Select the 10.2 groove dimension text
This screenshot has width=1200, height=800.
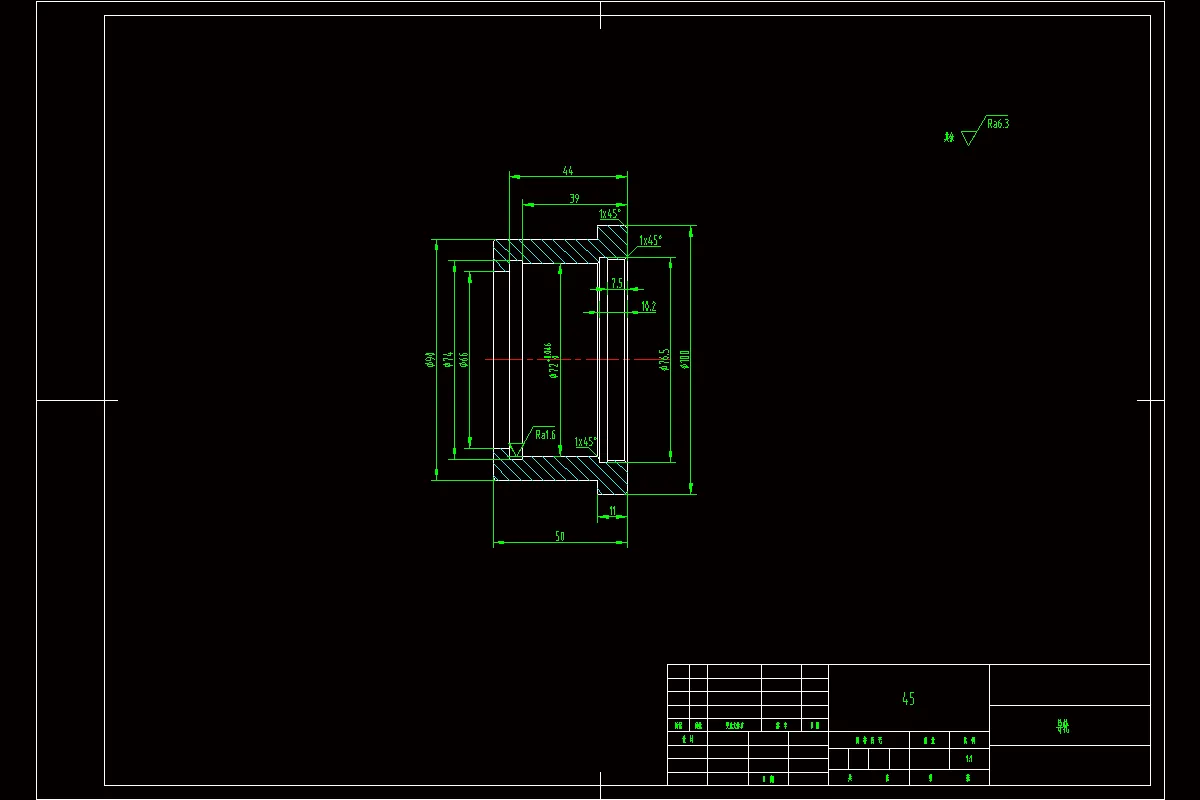(648, 307)
